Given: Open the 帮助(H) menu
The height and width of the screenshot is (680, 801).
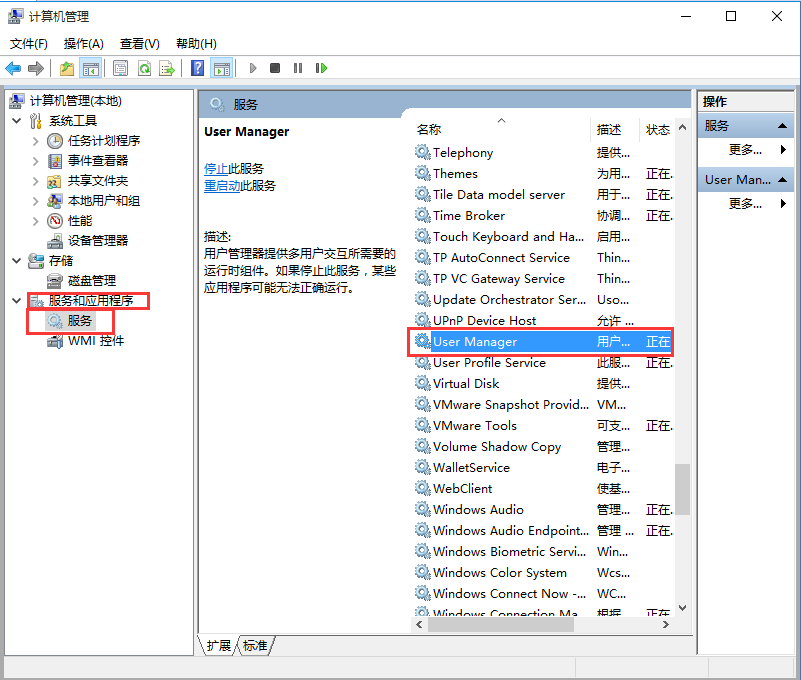Looking at the screenshot, I should coord(196,43).
